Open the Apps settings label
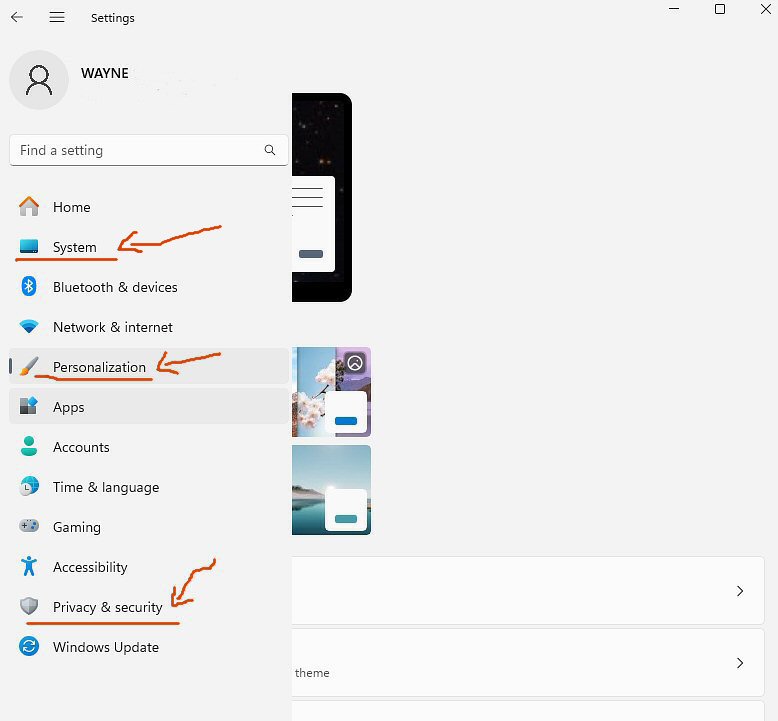Viewport: 778px width, 721px height. point(68,407)
